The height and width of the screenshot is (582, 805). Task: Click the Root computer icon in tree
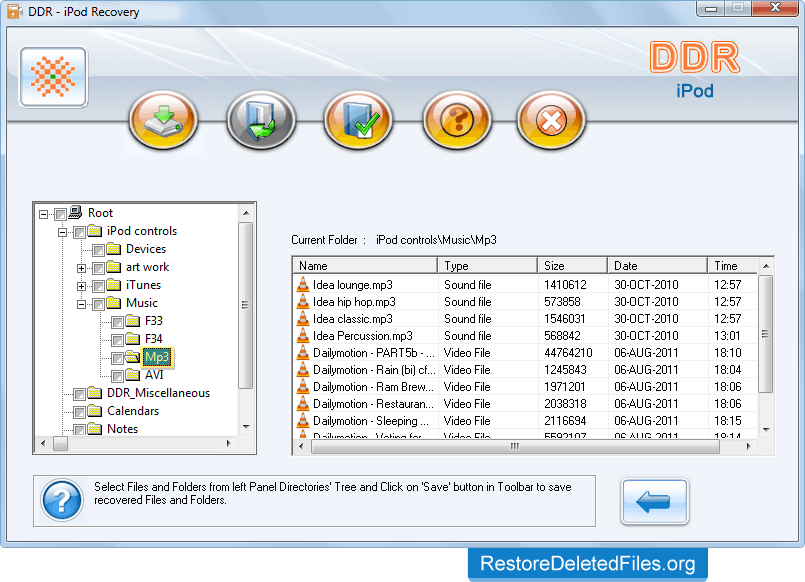click(75, 212)
